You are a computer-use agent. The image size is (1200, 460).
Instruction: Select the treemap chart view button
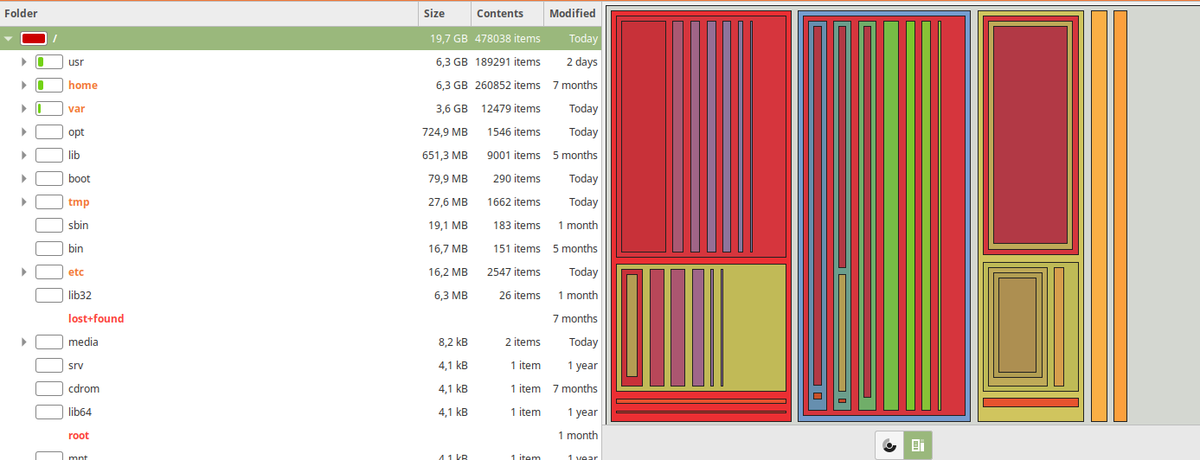pyautogui.click(x=918, y=446)
